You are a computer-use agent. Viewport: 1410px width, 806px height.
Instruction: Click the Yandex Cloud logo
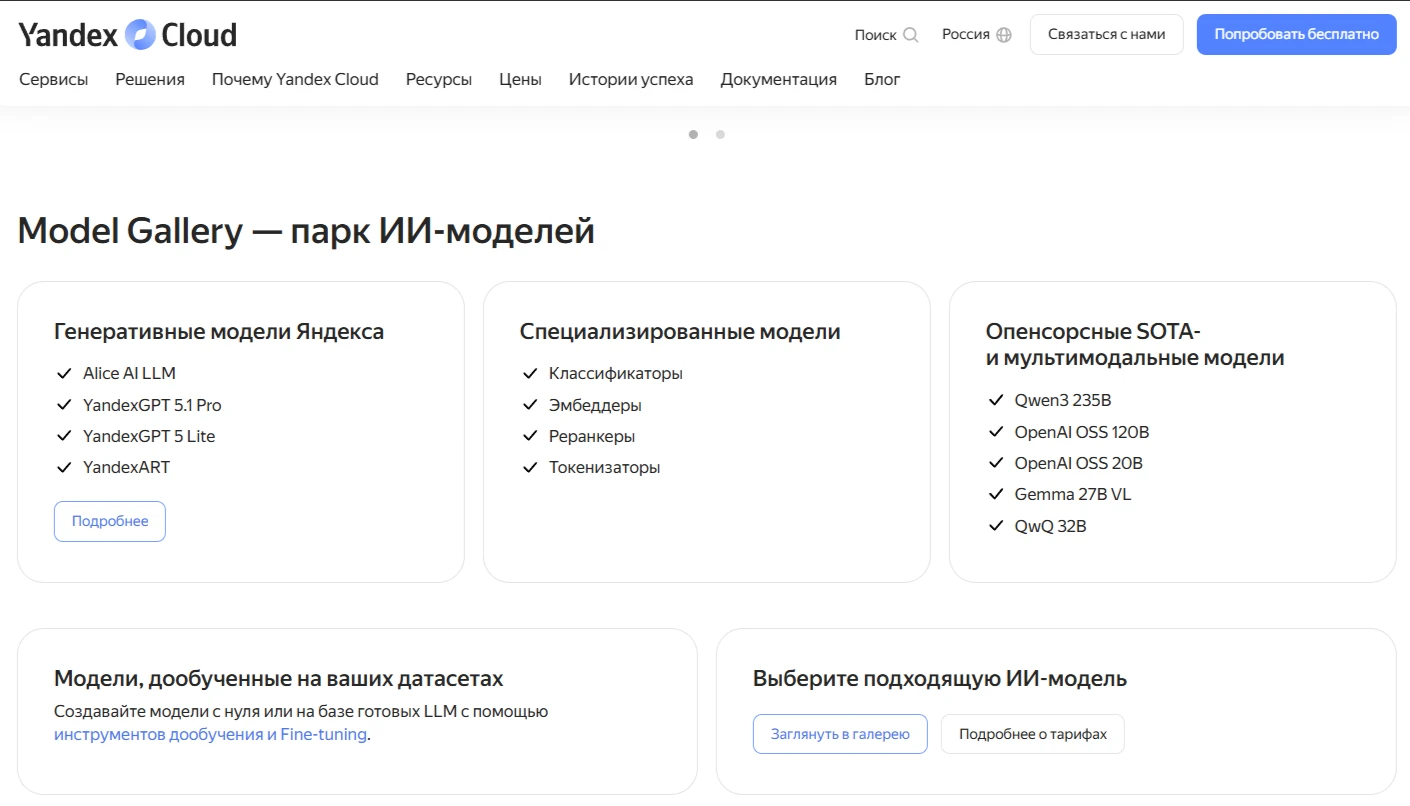(x=128, y=35)
